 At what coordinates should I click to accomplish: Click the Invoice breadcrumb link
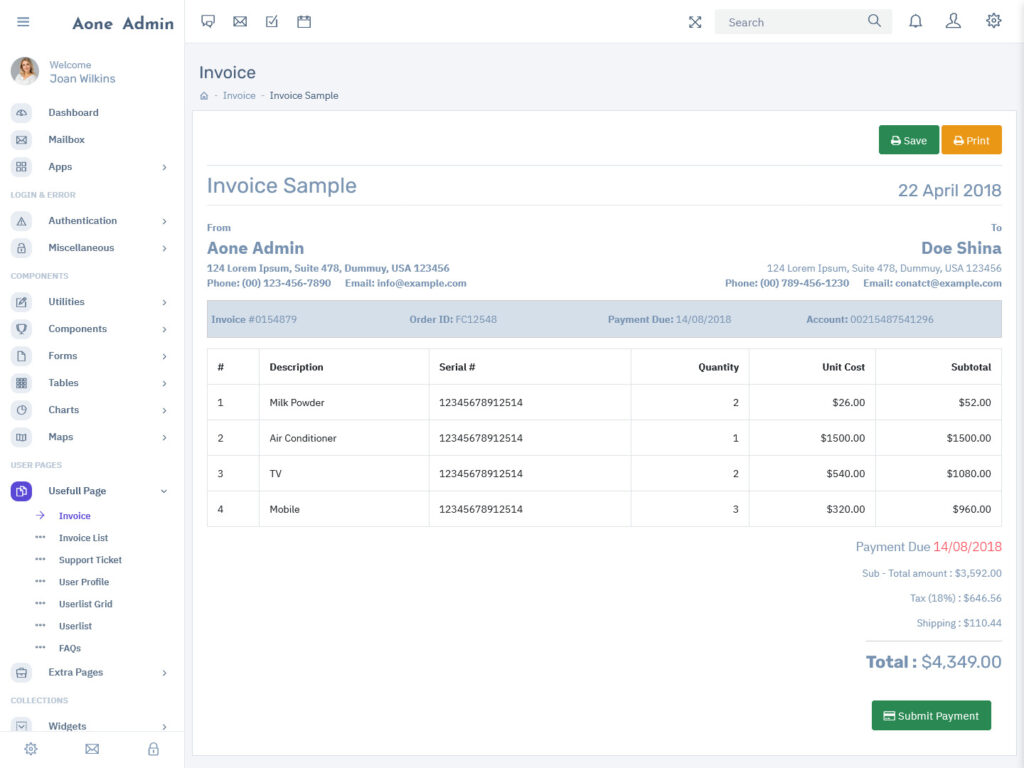(239, 95)
